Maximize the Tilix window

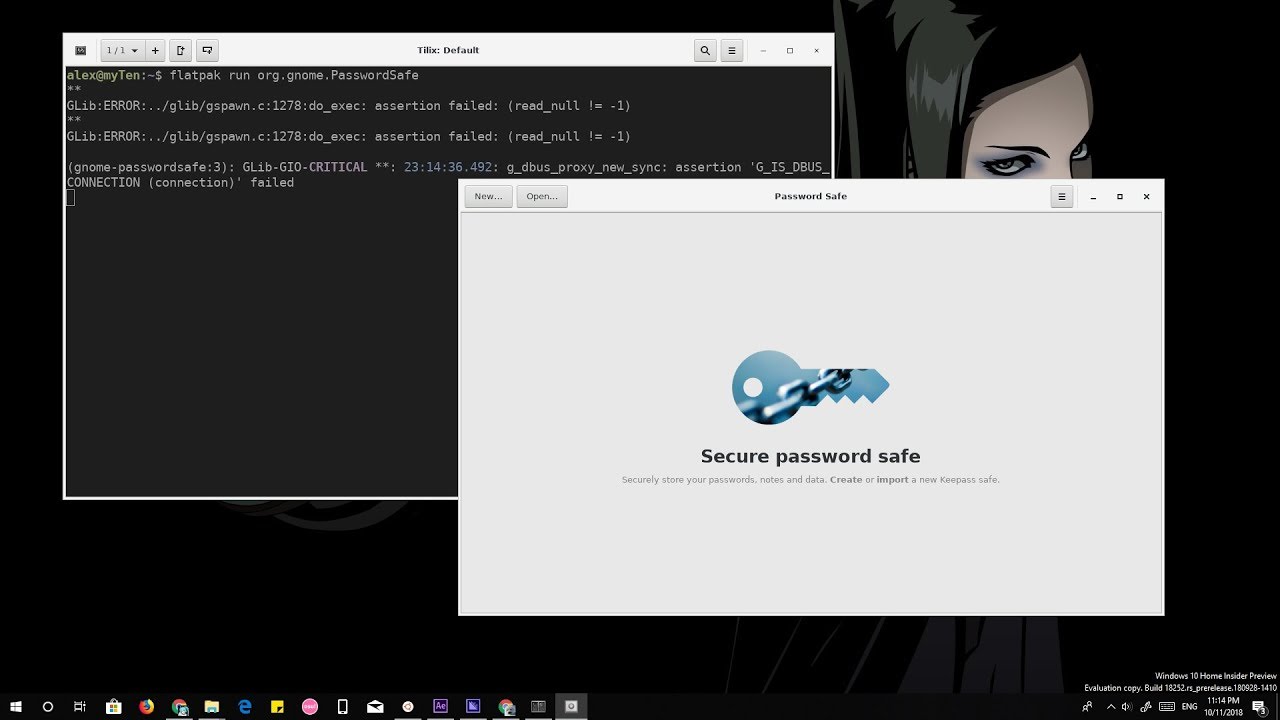tap(790, 50)
